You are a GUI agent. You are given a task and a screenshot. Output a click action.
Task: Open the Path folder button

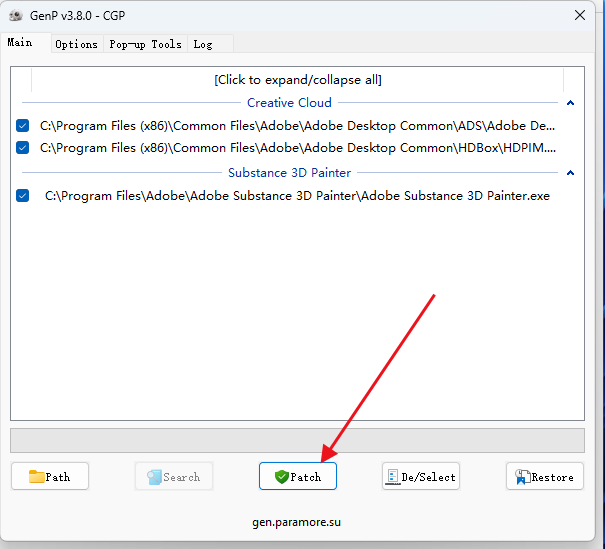[x=50, y=476]
